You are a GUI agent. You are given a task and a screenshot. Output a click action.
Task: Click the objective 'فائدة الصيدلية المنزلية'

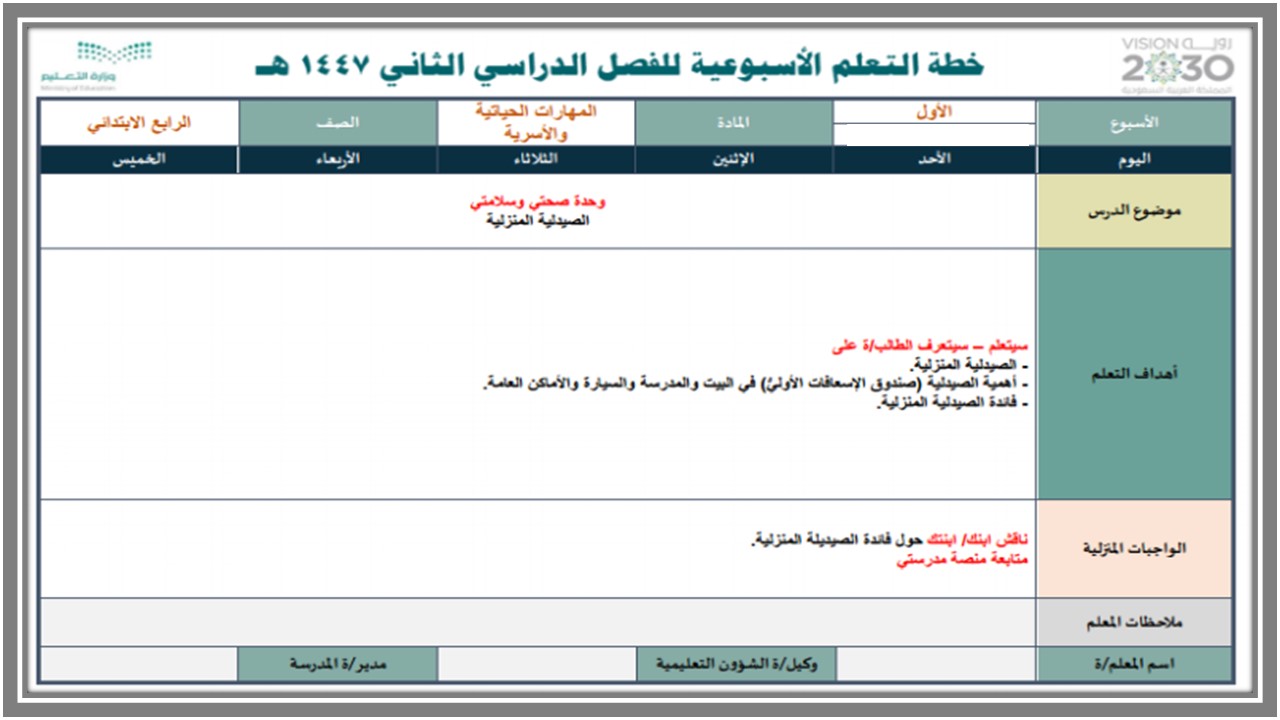click(954, 403)
